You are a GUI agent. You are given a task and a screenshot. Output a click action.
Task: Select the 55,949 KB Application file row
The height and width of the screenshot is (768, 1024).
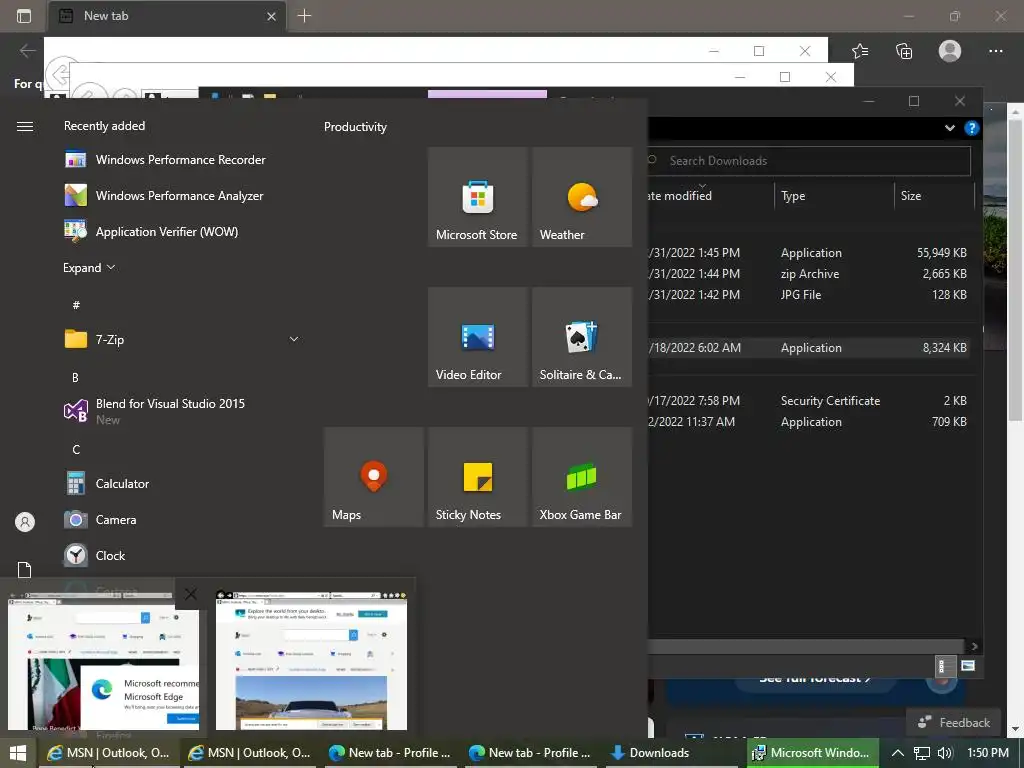point(808,253)
